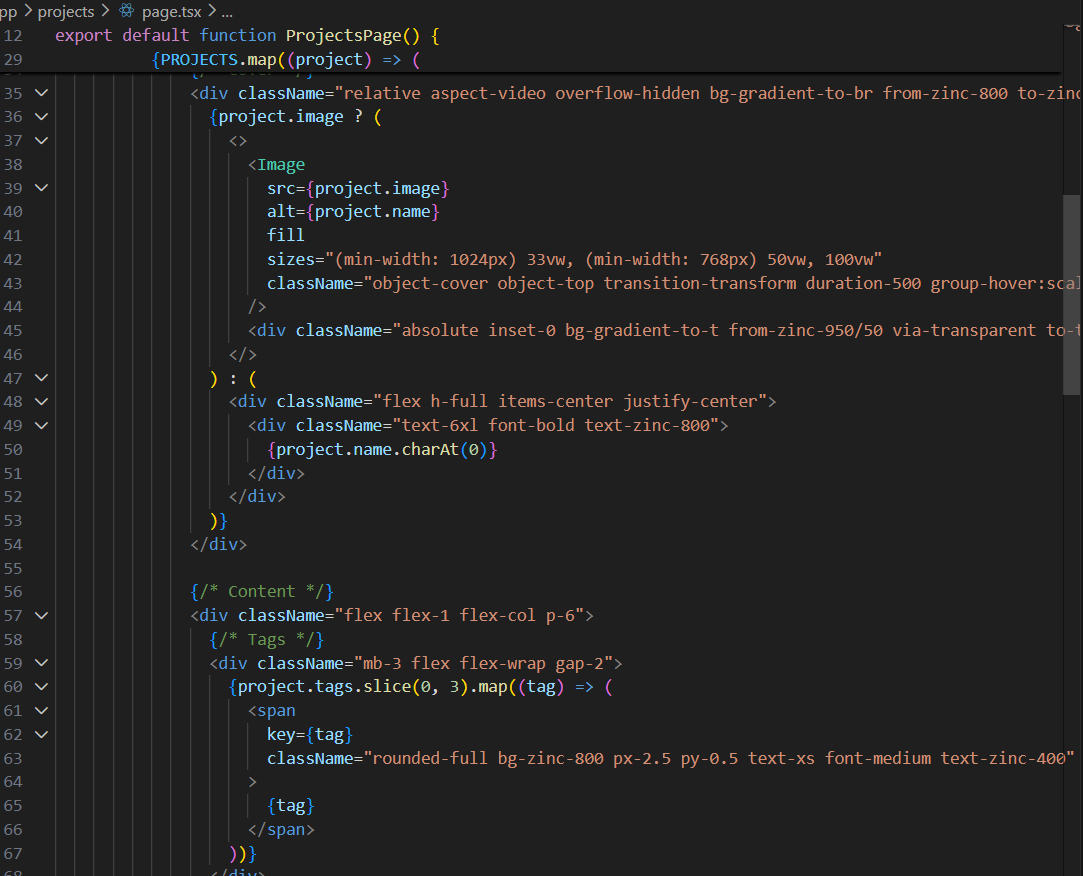Screen dimensions: 1083x876
Task: Collapse the fold chevron on line 47
Action: coord(41,378)
